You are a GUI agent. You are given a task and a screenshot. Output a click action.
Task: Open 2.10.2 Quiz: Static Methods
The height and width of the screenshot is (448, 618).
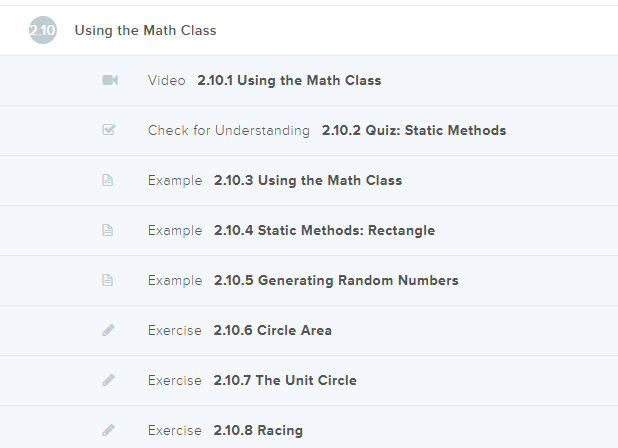point(414,130)
